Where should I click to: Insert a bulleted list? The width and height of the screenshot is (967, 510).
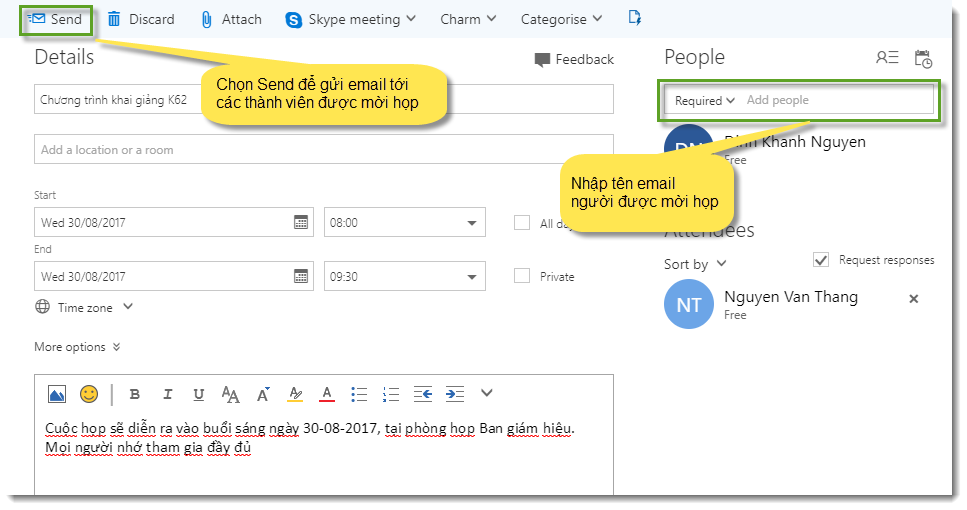click(359, 394)
